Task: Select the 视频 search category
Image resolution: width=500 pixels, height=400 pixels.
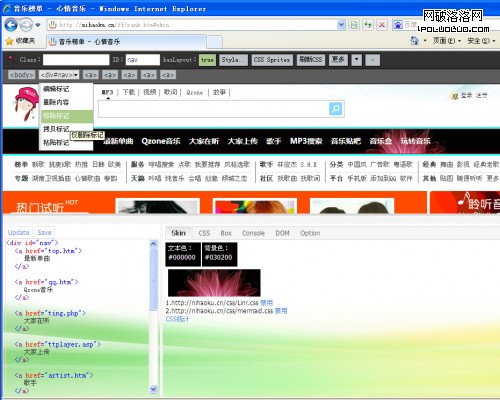Action: coord(149,92)
